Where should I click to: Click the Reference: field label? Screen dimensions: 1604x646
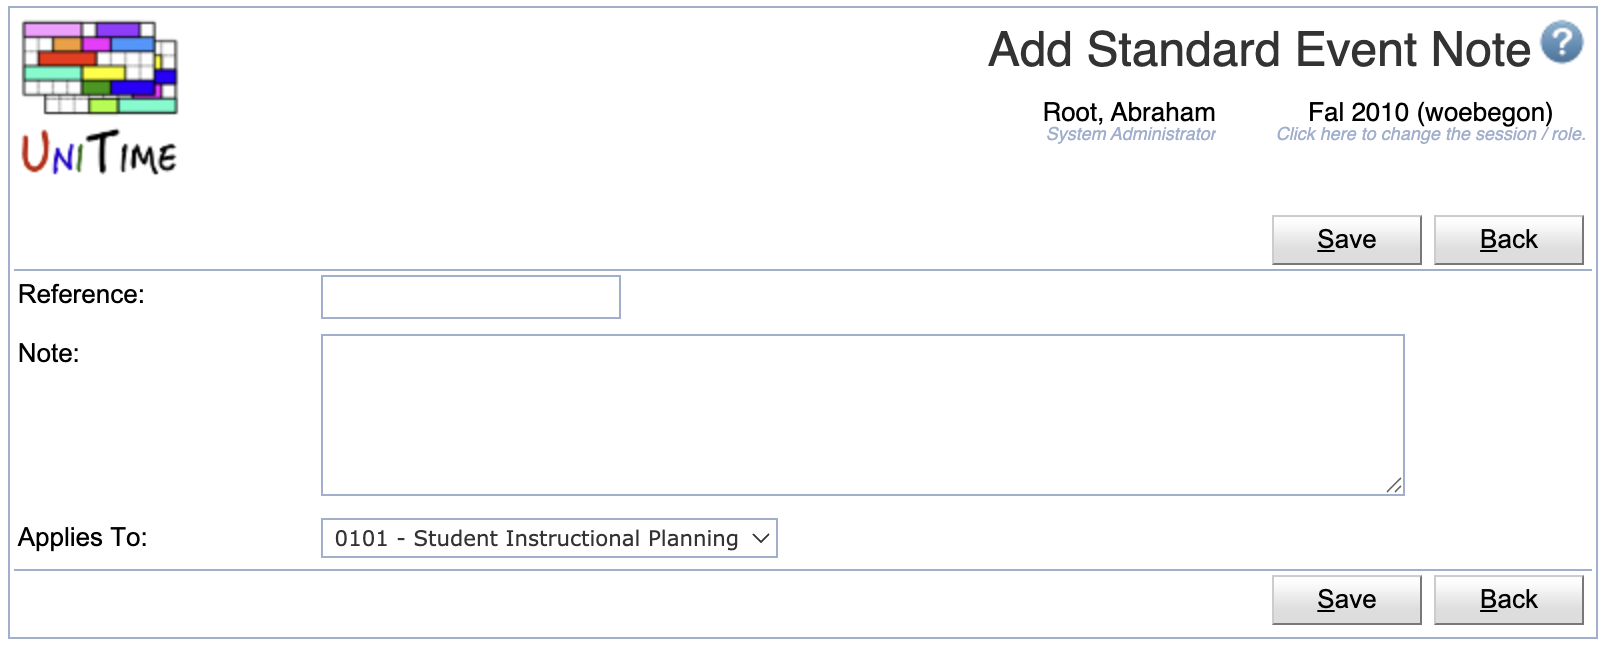point(81,294)
